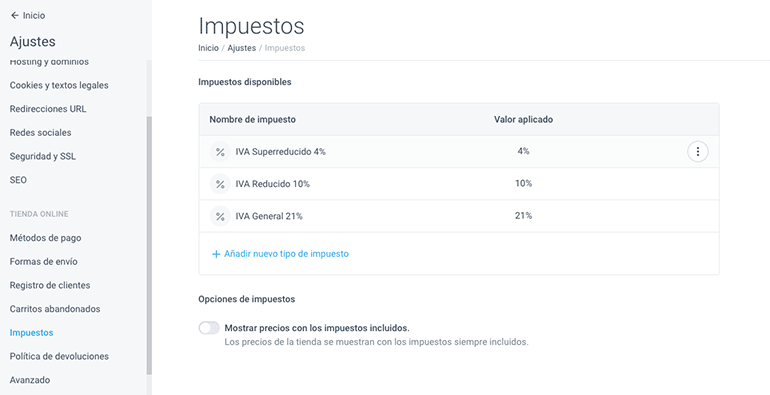The width and height of the screenshot is (770, 395).
Task: Click Inicio in the breadcrumb
Action: coord(208,48)
